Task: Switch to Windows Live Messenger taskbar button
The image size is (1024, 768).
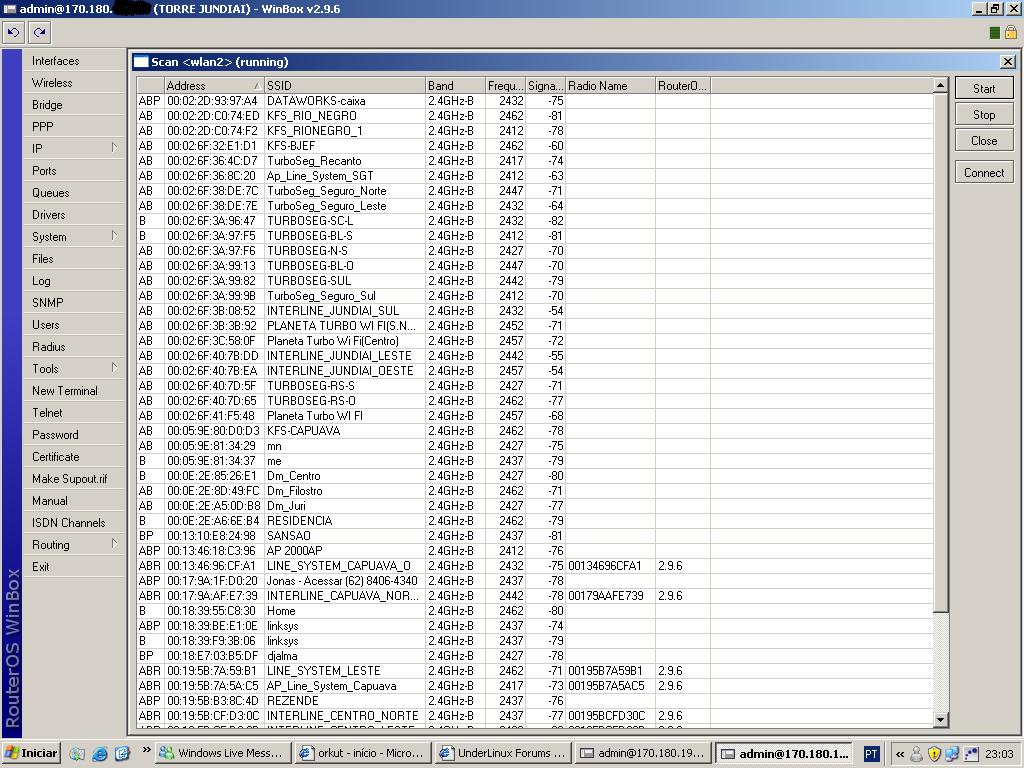Action: point(222,753)
